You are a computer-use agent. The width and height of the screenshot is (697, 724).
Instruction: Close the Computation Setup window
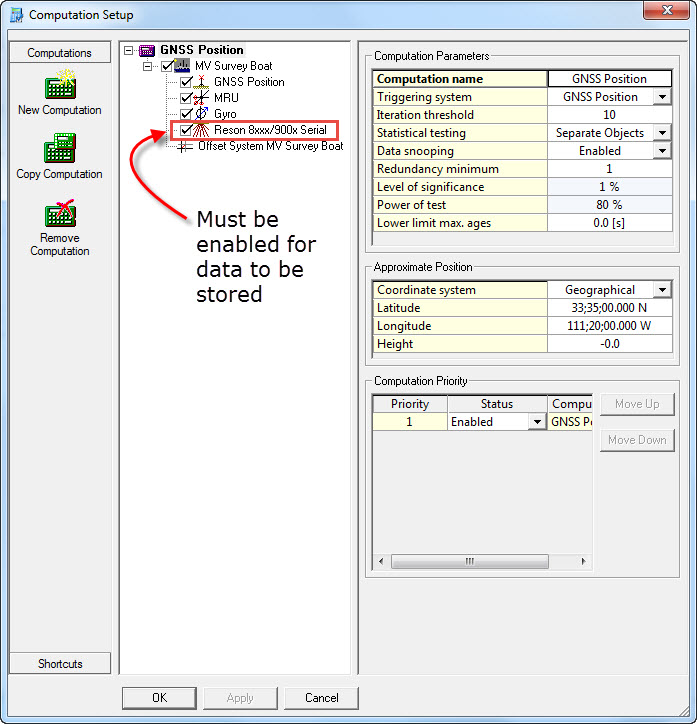(x=666, y=10)
